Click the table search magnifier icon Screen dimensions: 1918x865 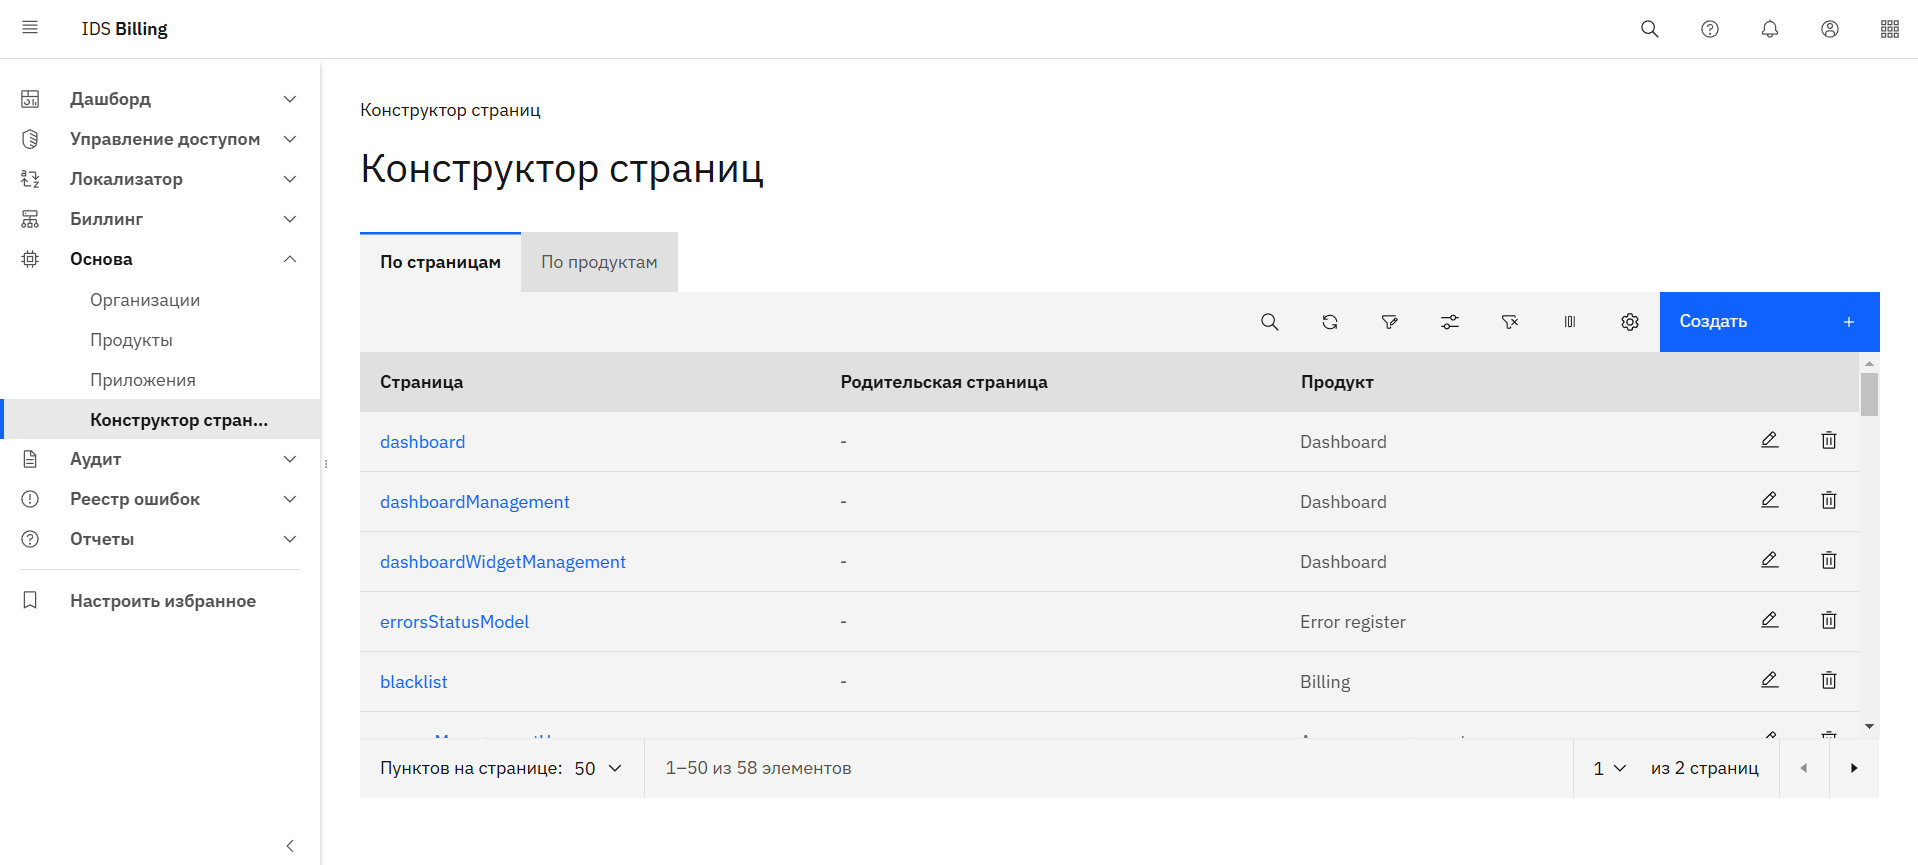click(1269, 322)
